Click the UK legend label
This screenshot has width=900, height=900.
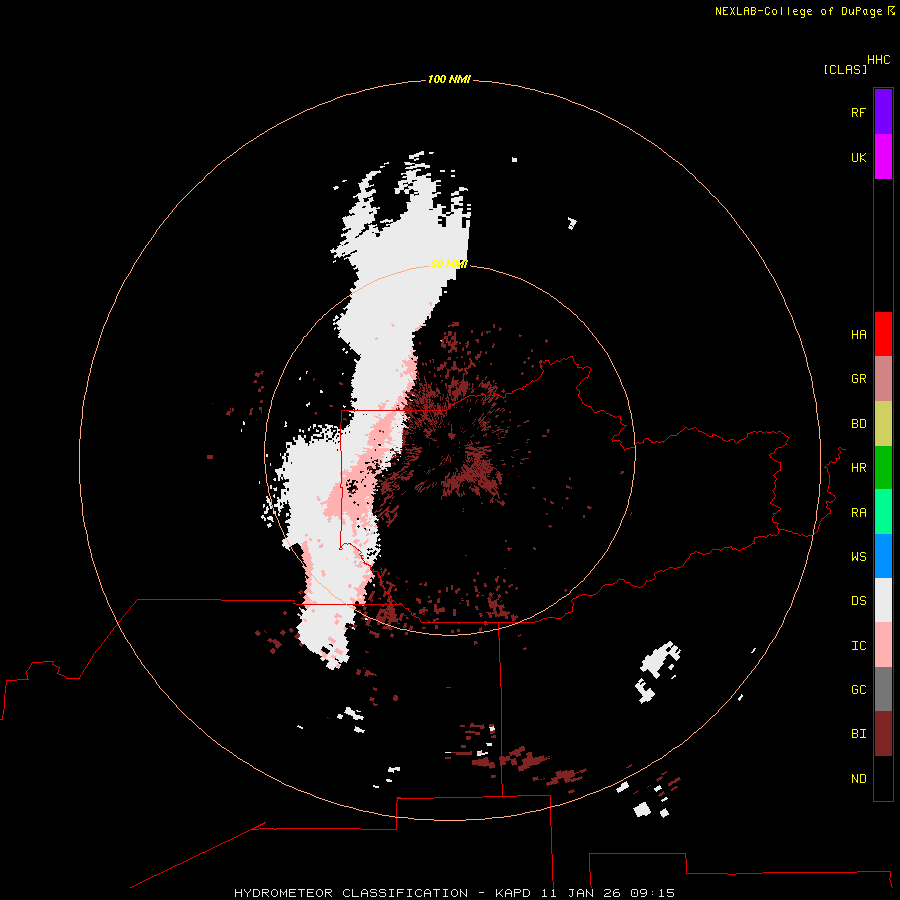click(858, 157)
